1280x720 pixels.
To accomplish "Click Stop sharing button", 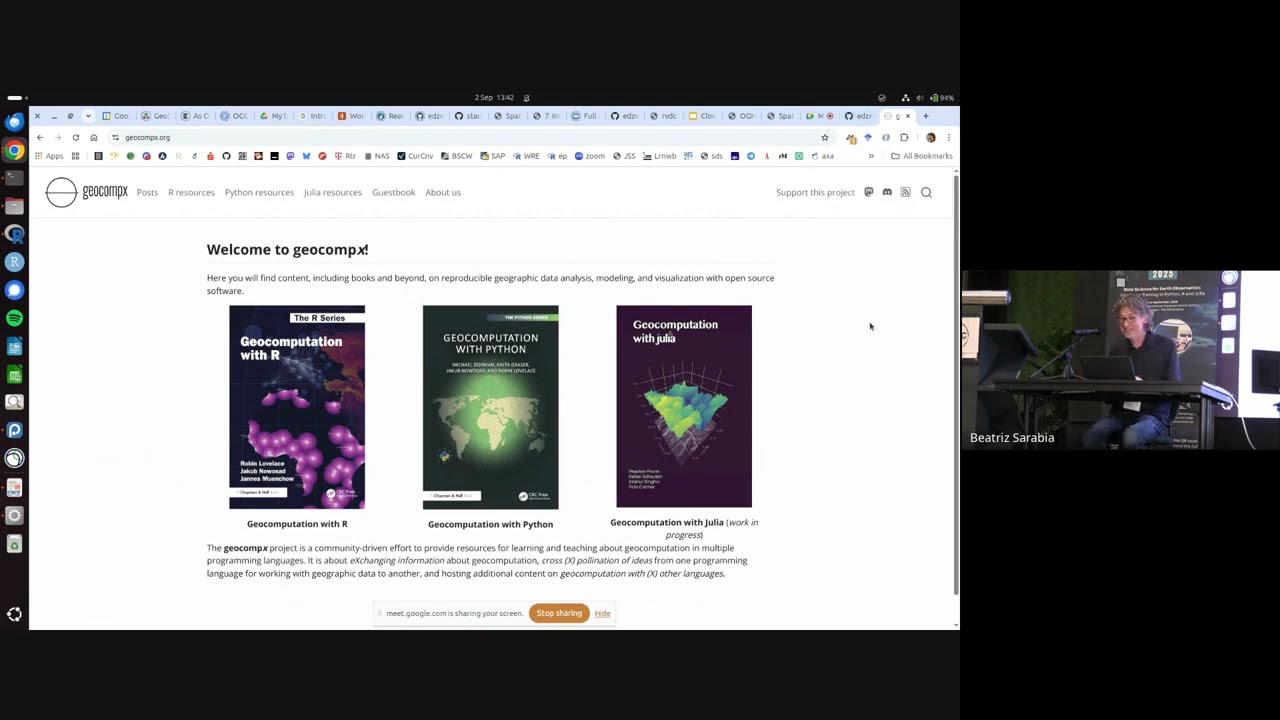I will pyautogui.click(x=559, y=613).
